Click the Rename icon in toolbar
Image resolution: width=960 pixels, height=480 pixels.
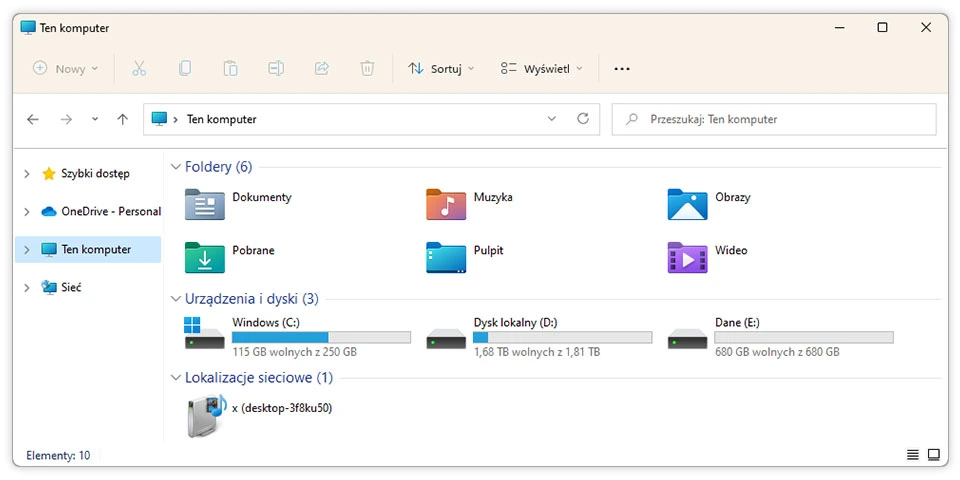(x=276, y=68)
